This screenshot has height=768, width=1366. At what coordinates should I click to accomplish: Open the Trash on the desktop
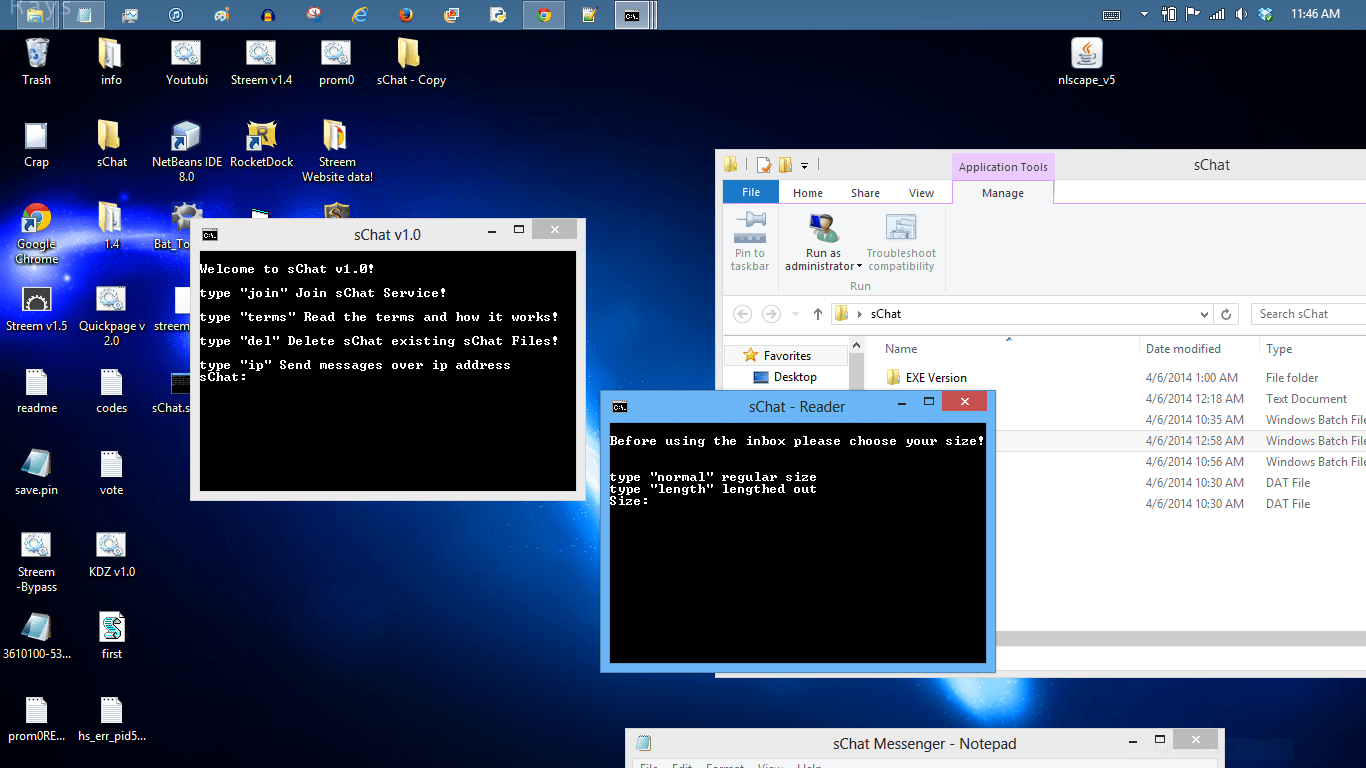point(37,52)
